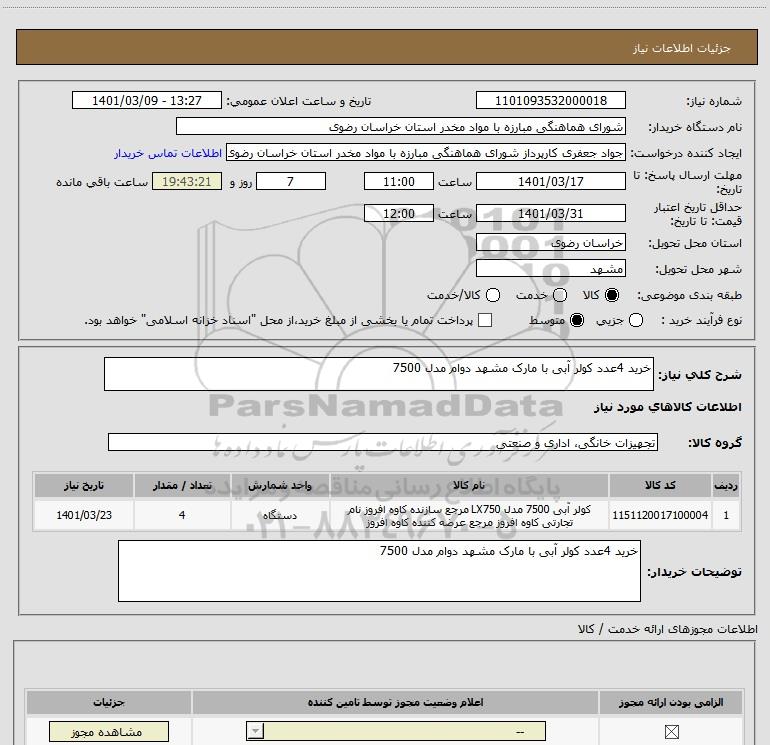Viewport: 770px width, 745px height.
Task: Click price validity date 1401/03/31
Action: (x=550, y=214)
